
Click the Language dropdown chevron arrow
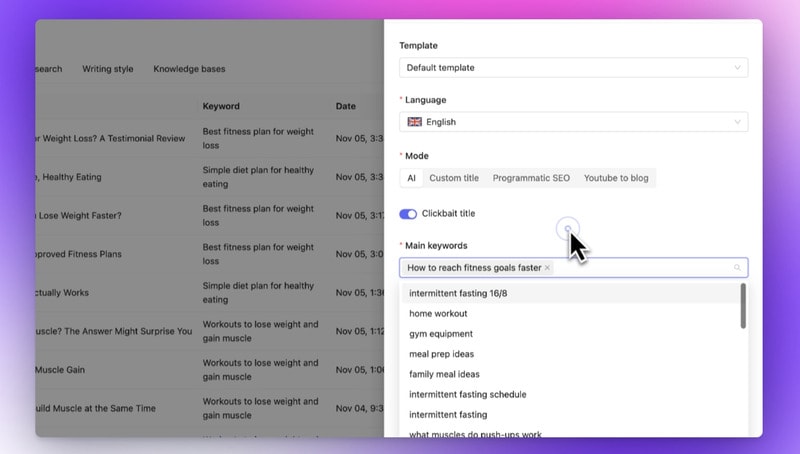(x=737, y=122)
